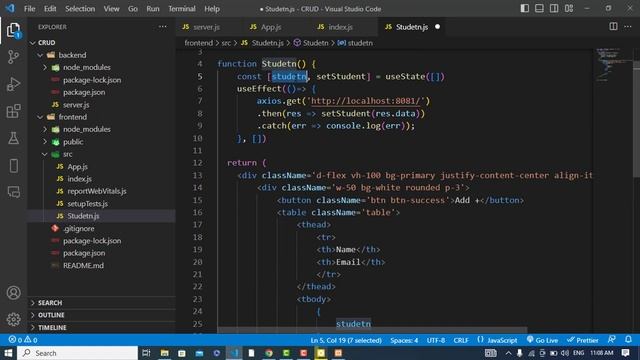Open the Testing flask view
The height and width of the screenshot is (360, 640).
13,138
